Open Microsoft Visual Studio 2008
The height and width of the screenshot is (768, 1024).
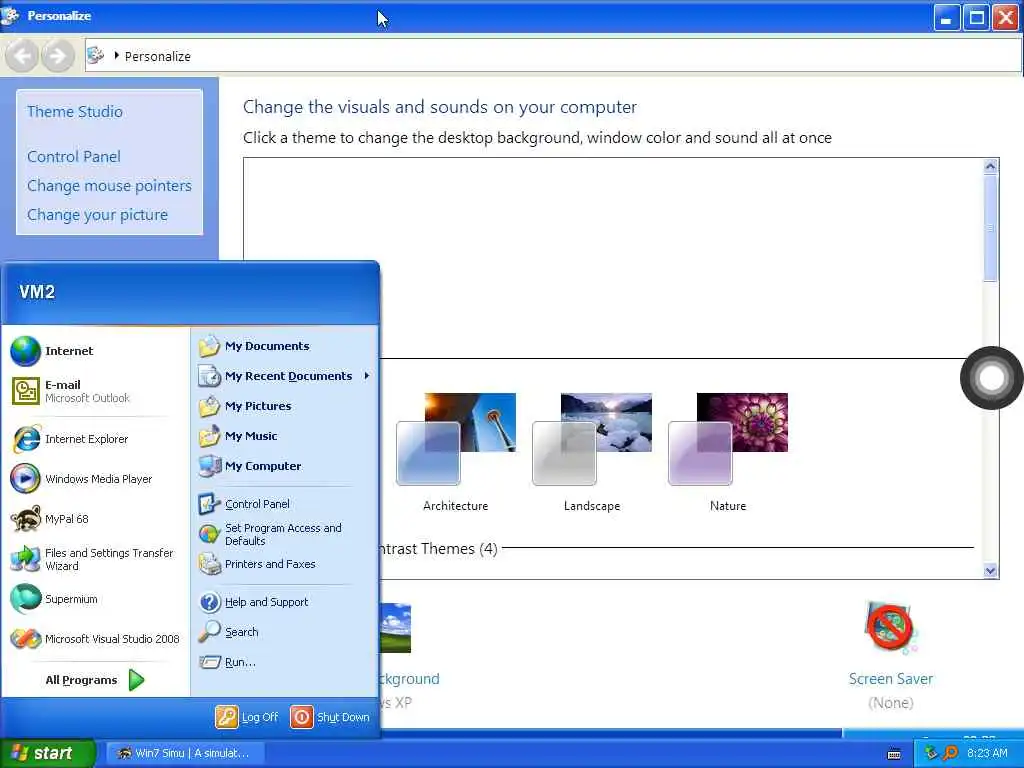click(x=95, y=639)
